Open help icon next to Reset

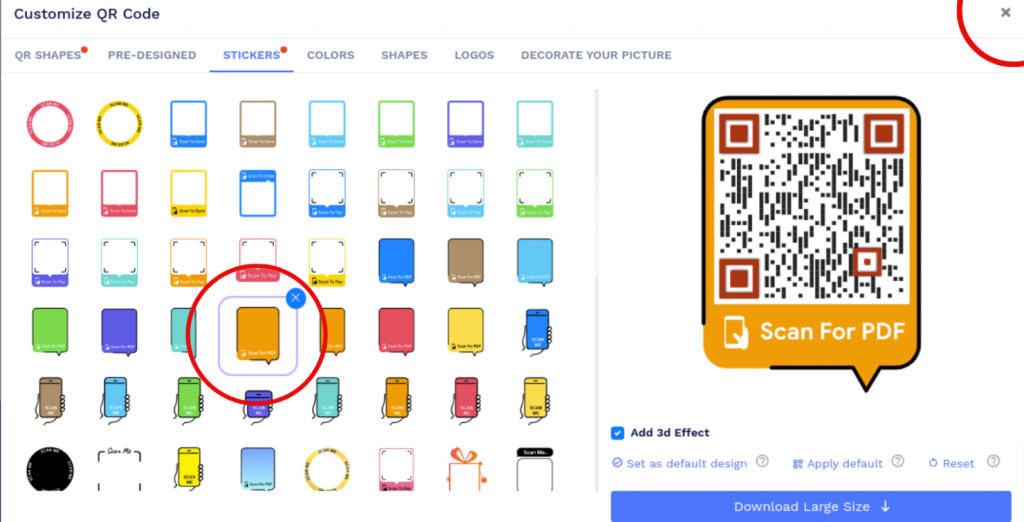pos(993,461)
